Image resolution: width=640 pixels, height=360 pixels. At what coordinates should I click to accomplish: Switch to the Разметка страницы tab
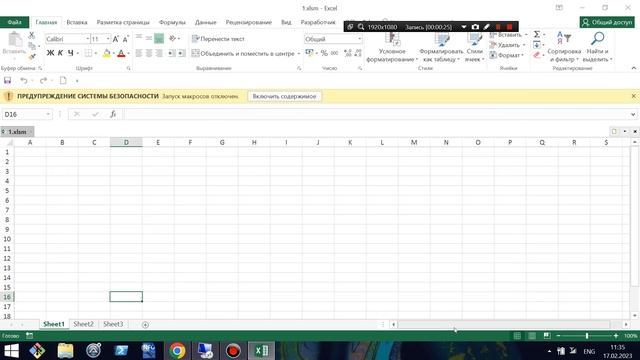coord(123,22)
